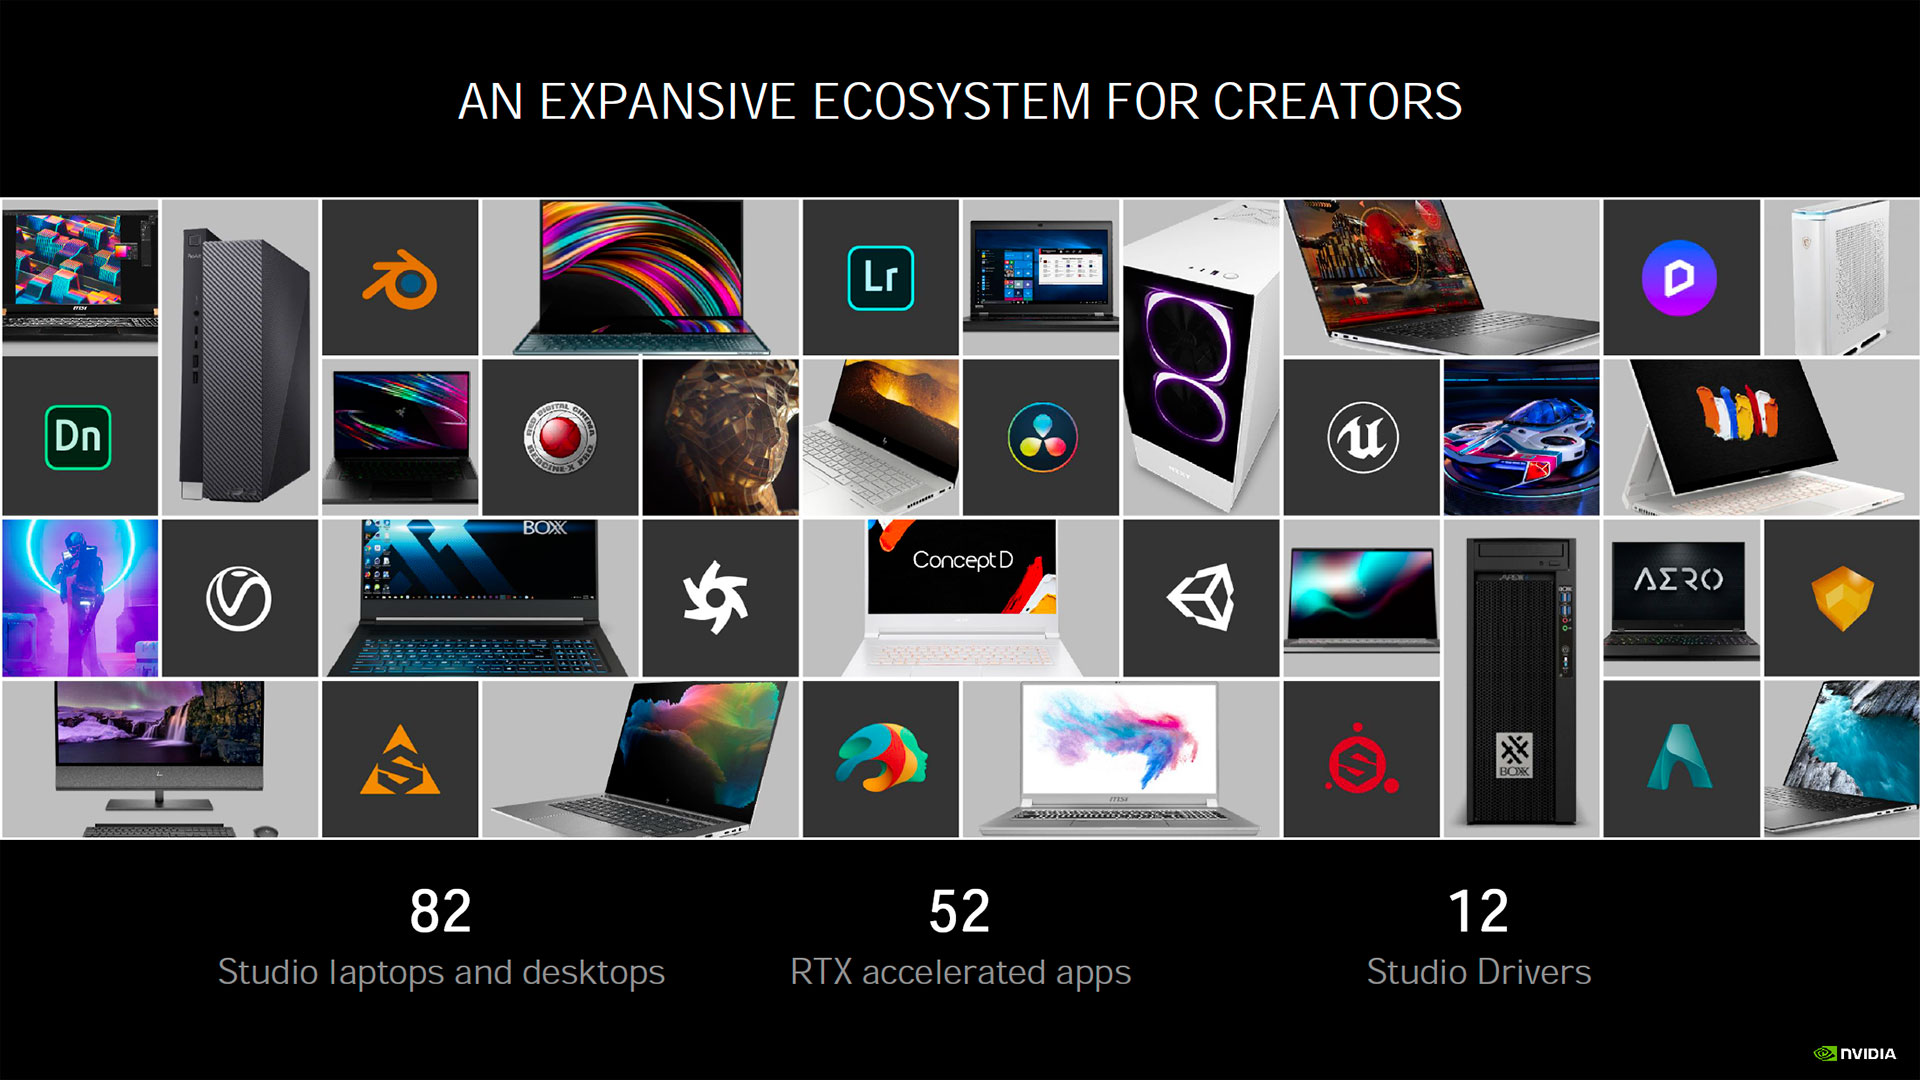Image resolution: width=1920 pixels, height=1080 pixels.
Task: Select the Windows desktop laptop thumbnail
Action: point(1041,277)
